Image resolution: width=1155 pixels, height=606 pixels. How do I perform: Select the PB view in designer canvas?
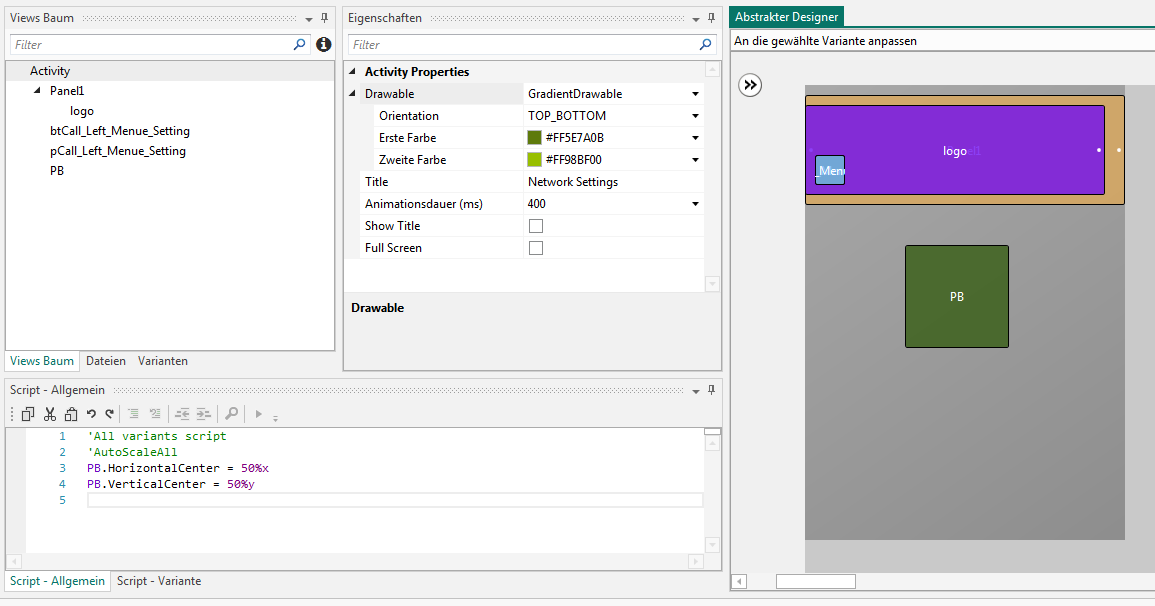956,297
